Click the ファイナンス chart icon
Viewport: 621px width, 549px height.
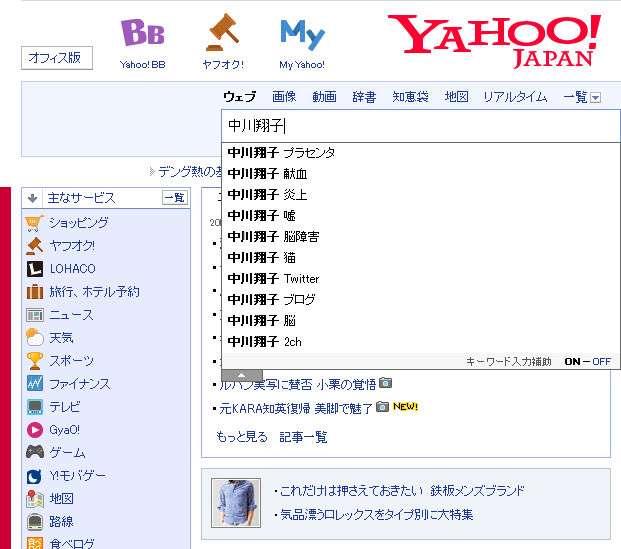point(34,383)
